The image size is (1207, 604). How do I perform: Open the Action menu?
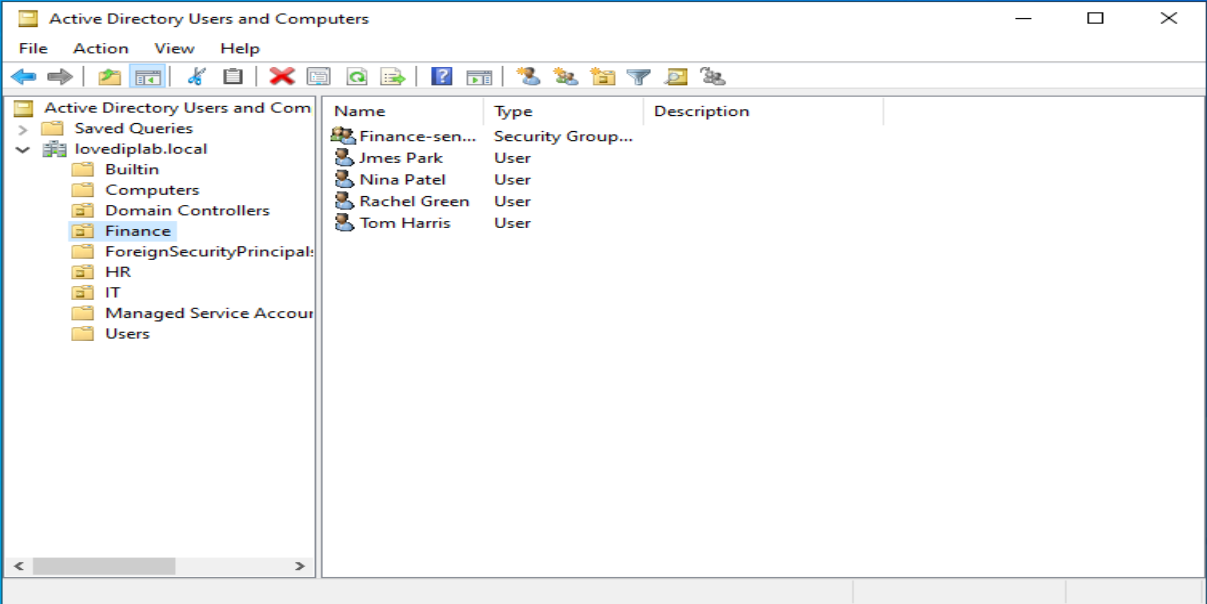[100, 48]
